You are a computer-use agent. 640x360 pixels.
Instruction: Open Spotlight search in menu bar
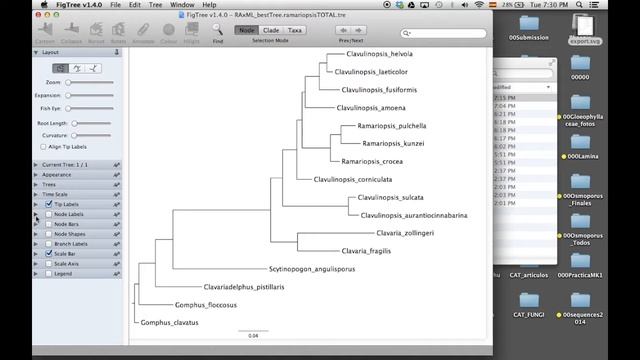tap(579, 5)
